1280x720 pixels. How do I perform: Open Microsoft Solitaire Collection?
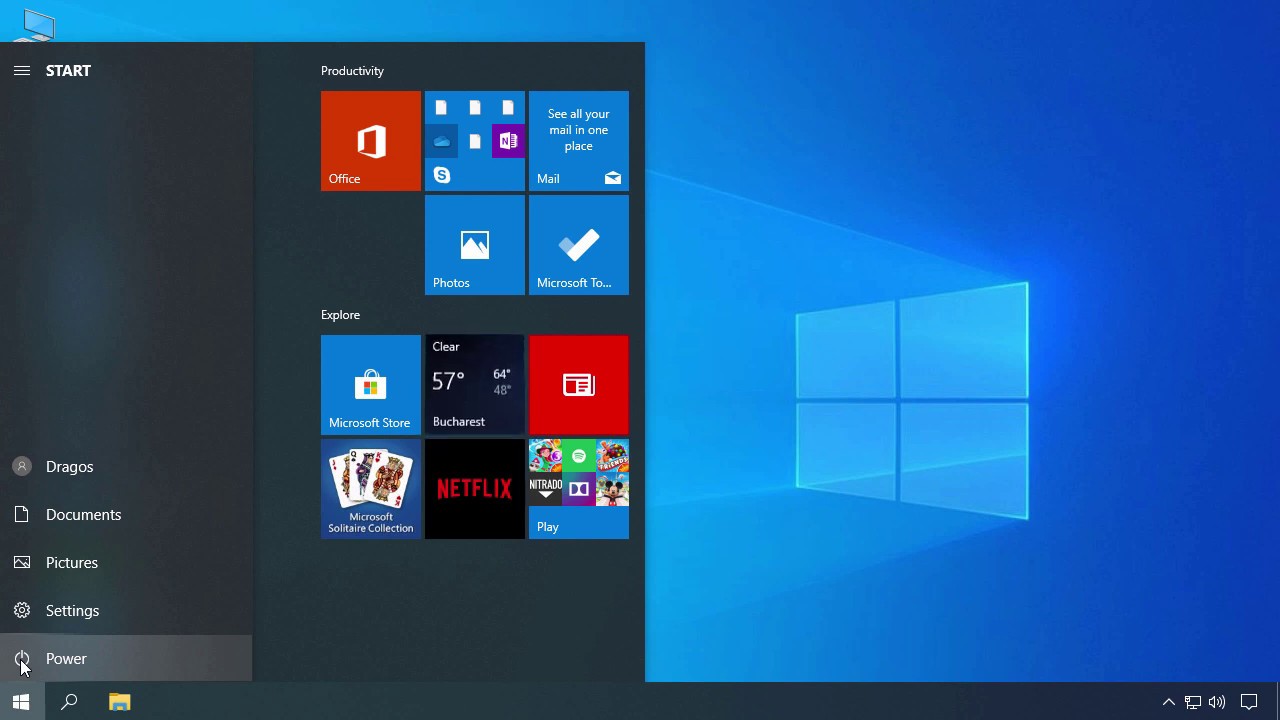370,488
